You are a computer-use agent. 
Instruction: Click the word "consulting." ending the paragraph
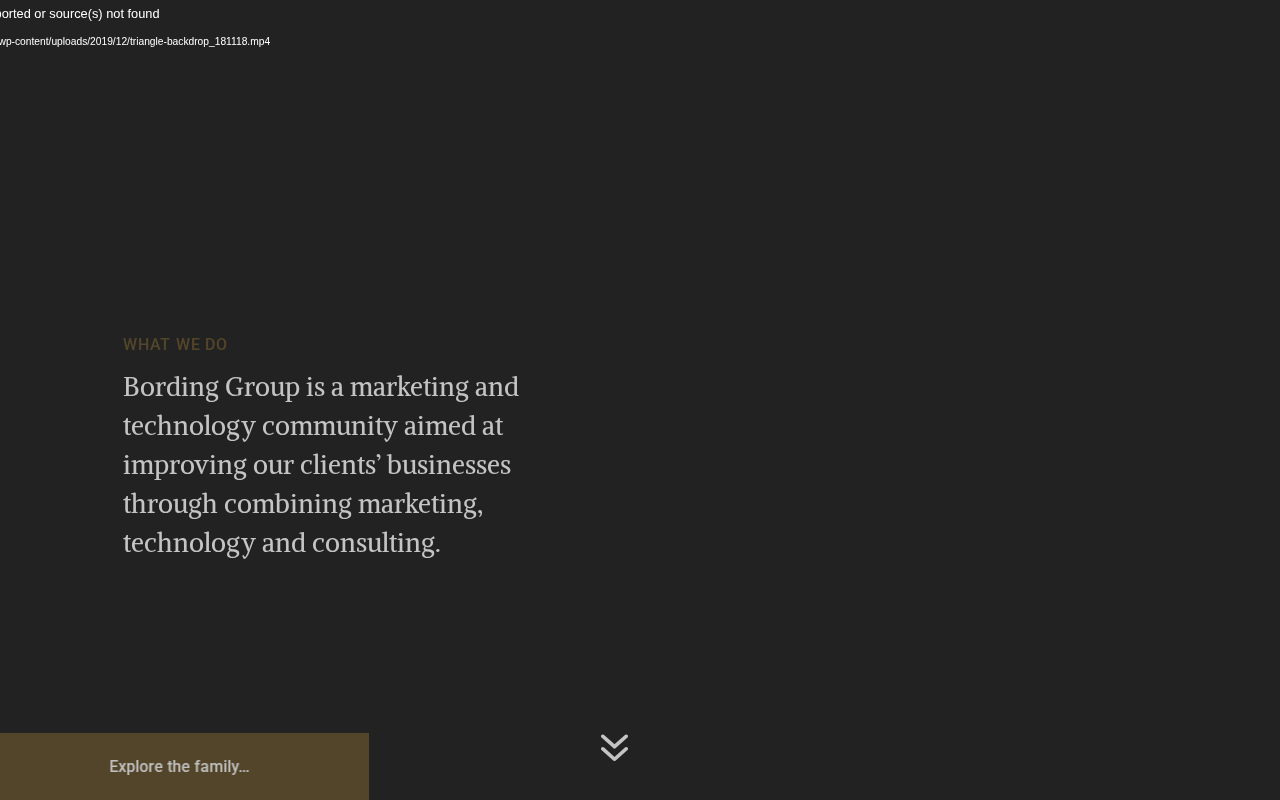coord(376,543)
